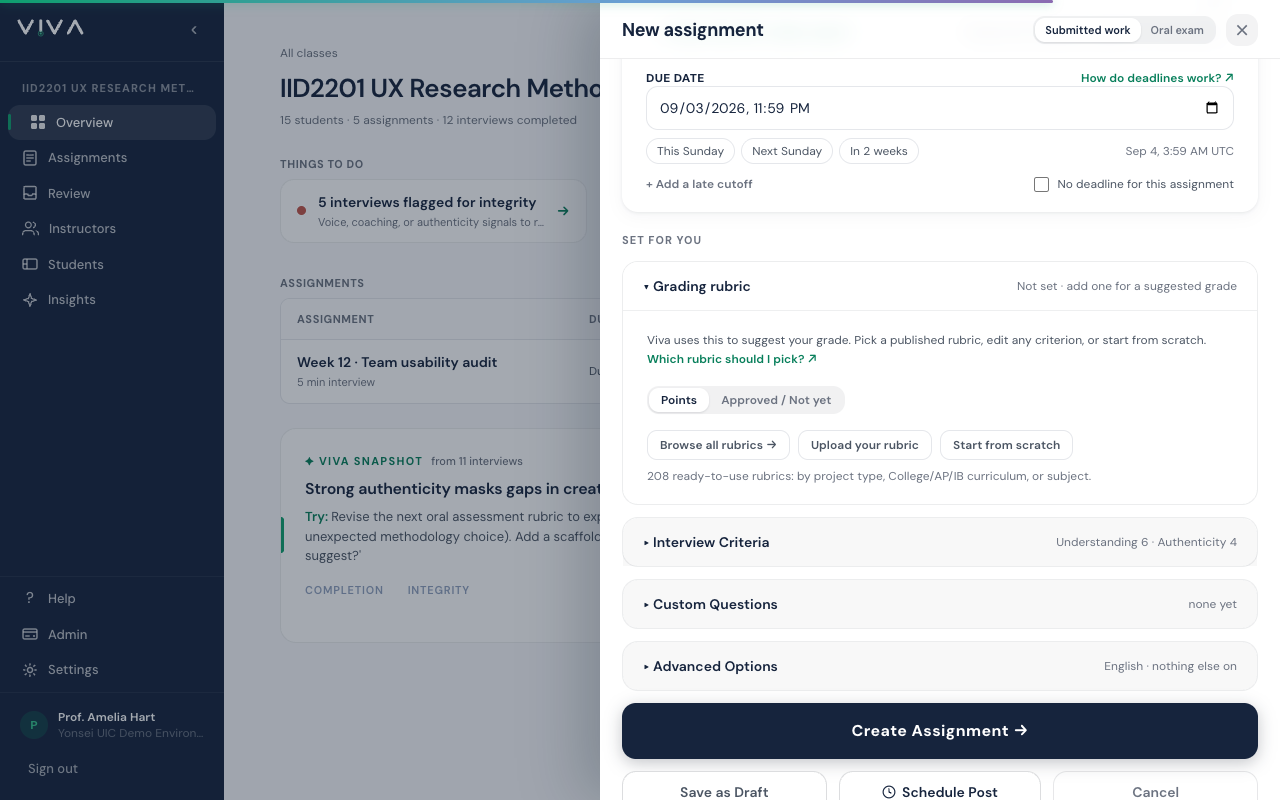The height and width of the screenshot is (800, 1280).
Task: Open the Which rubric should I pick link
Action: tap(732, 359)
